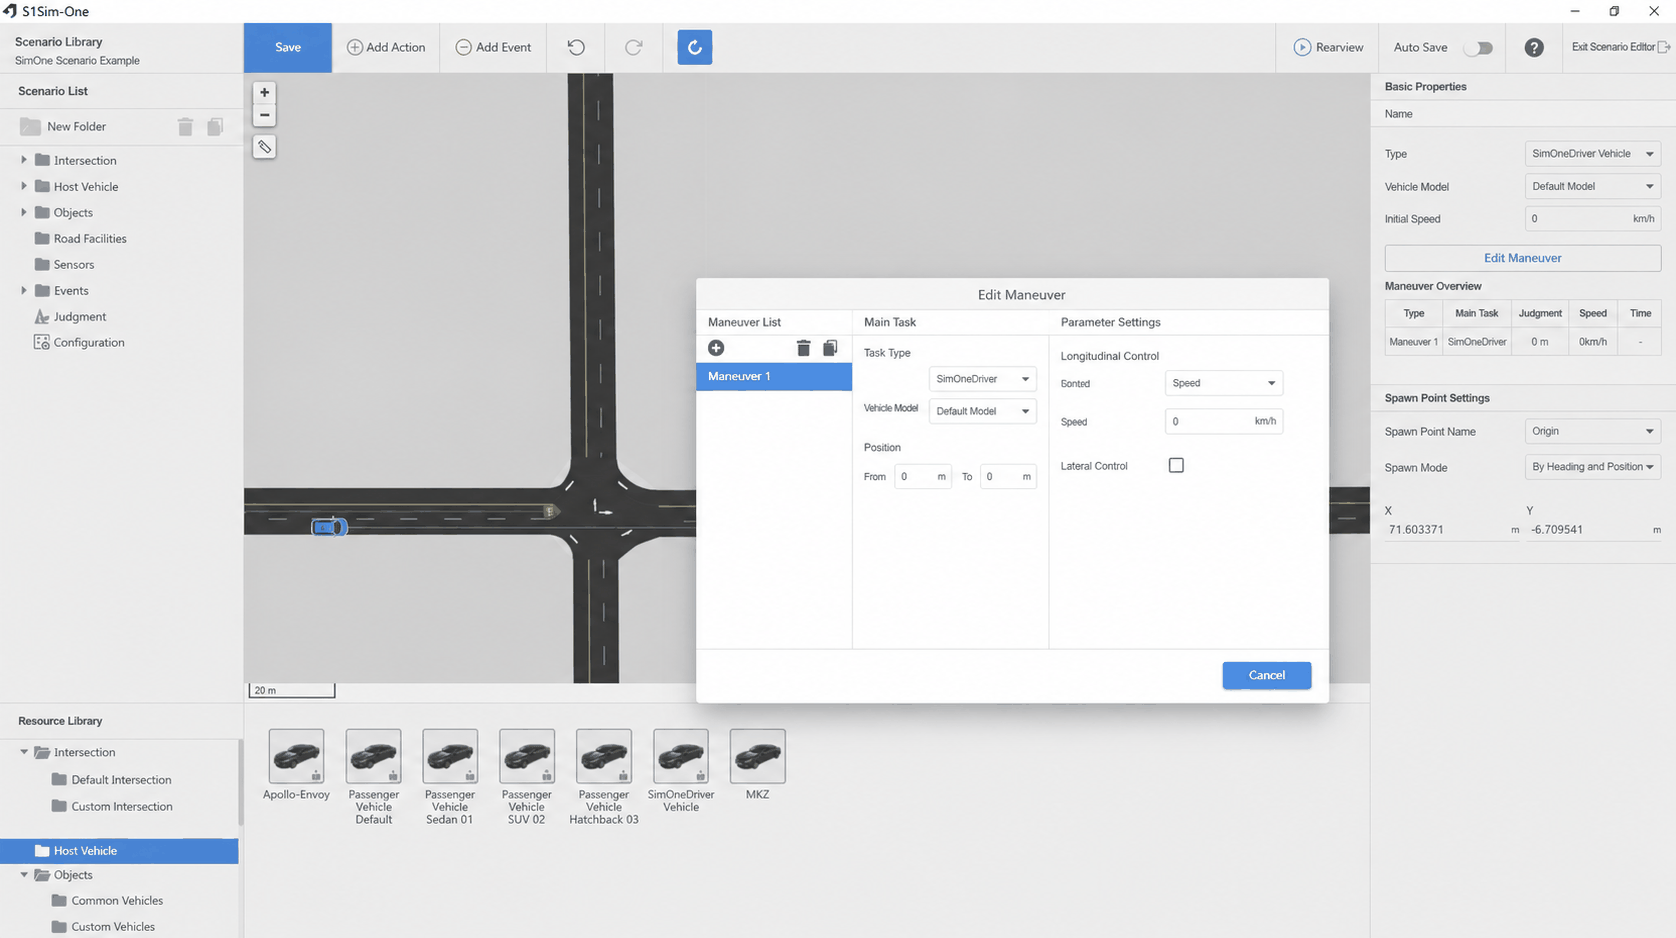1676x938 pixels.
Task: Add a new maneuver with plus icon
Action: tap(716, 348)
